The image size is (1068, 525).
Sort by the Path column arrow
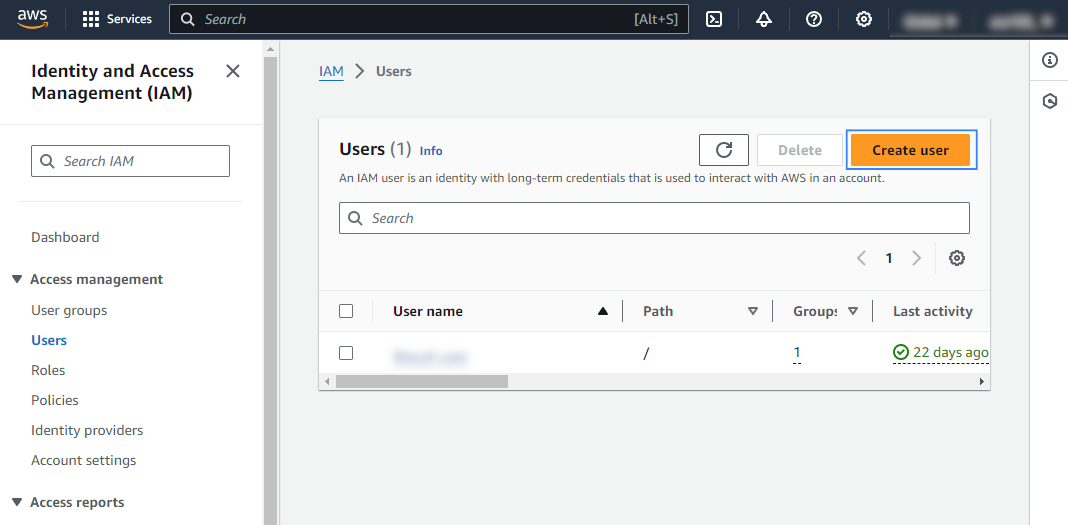753,311
